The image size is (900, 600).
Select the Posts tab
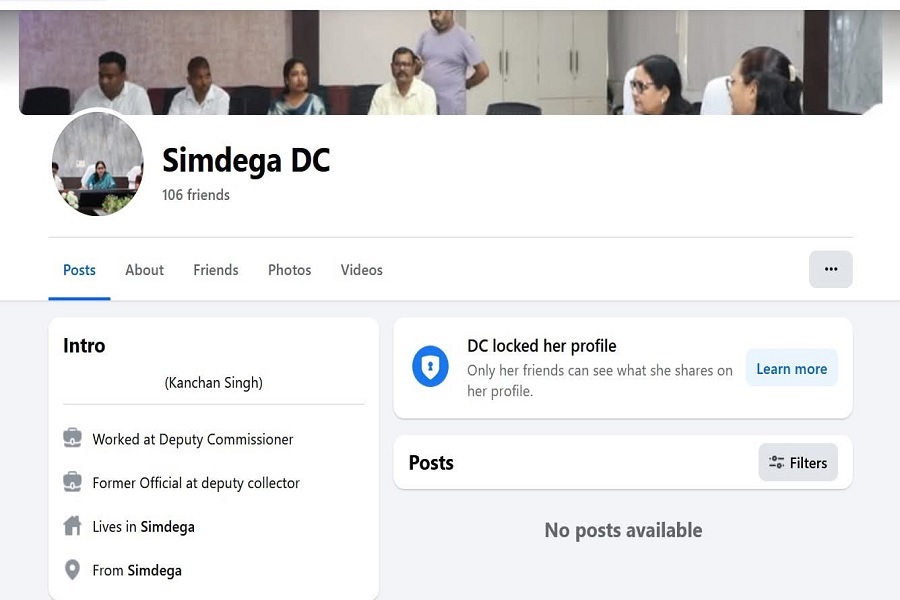(x=79, y=270)
